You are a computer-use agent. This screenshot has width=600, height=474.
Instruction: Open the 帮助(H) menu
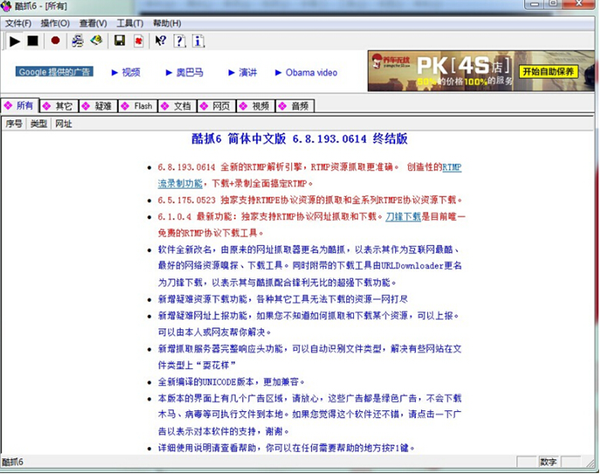167,24
